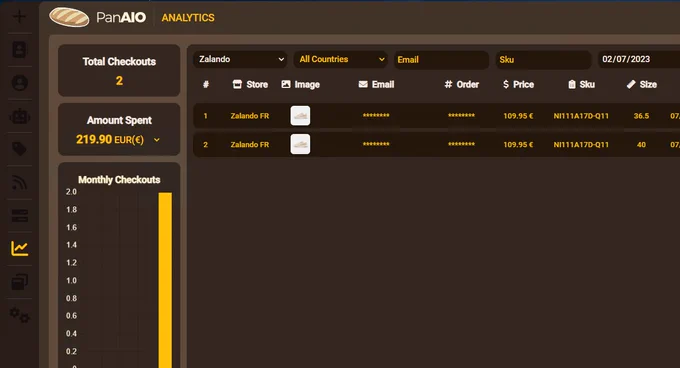Click SKU NI111A17D-Q11 in row 2

[581, 144]
